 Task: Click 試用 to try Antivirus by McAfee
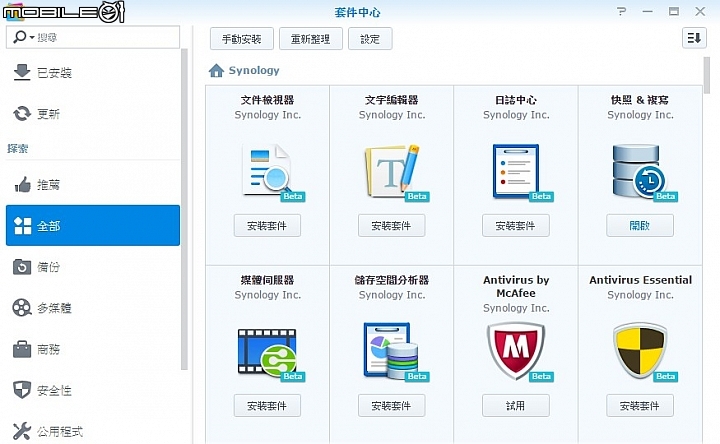pyautogui.click(x=516, y=405)
